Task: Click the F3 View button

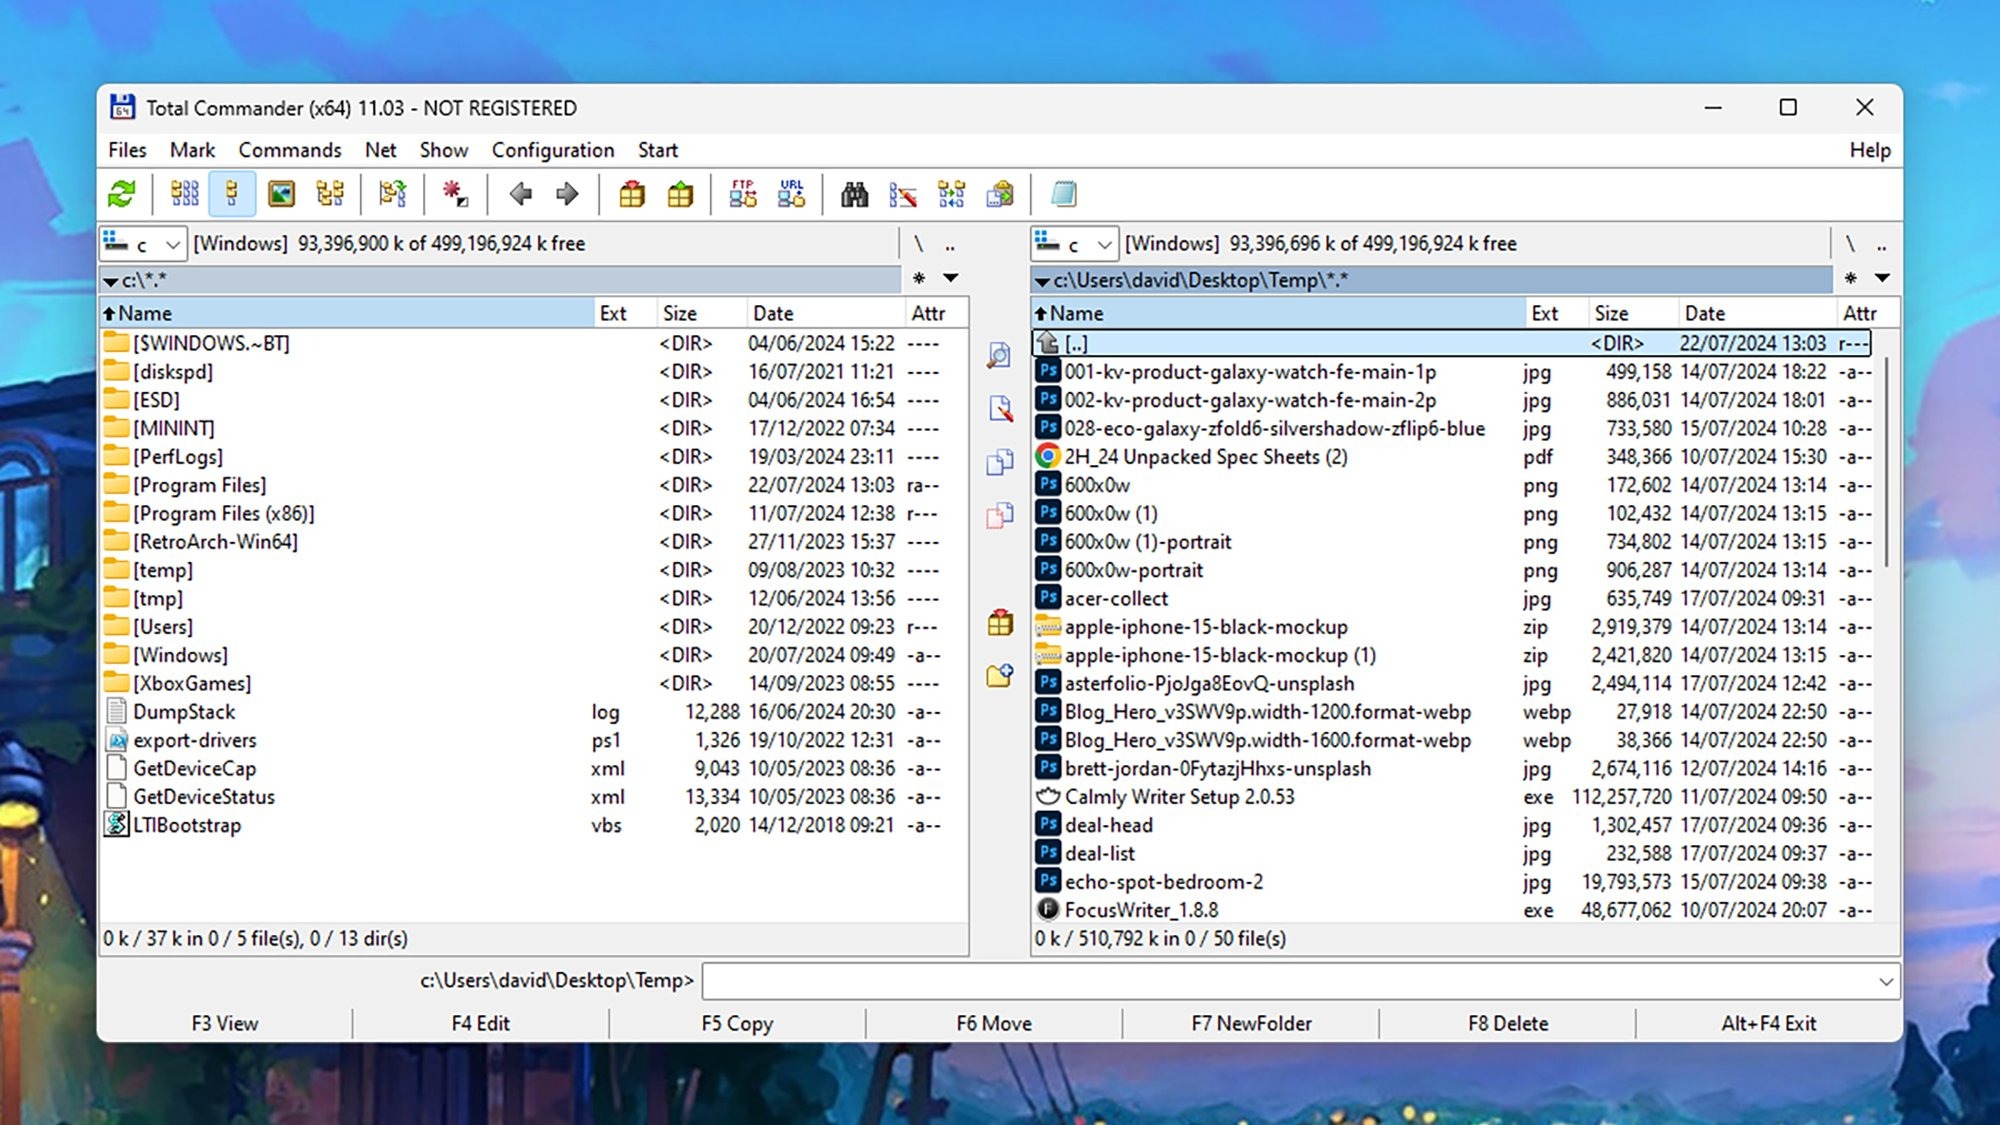Action: pyautogui.click(x=225, y=1023)
